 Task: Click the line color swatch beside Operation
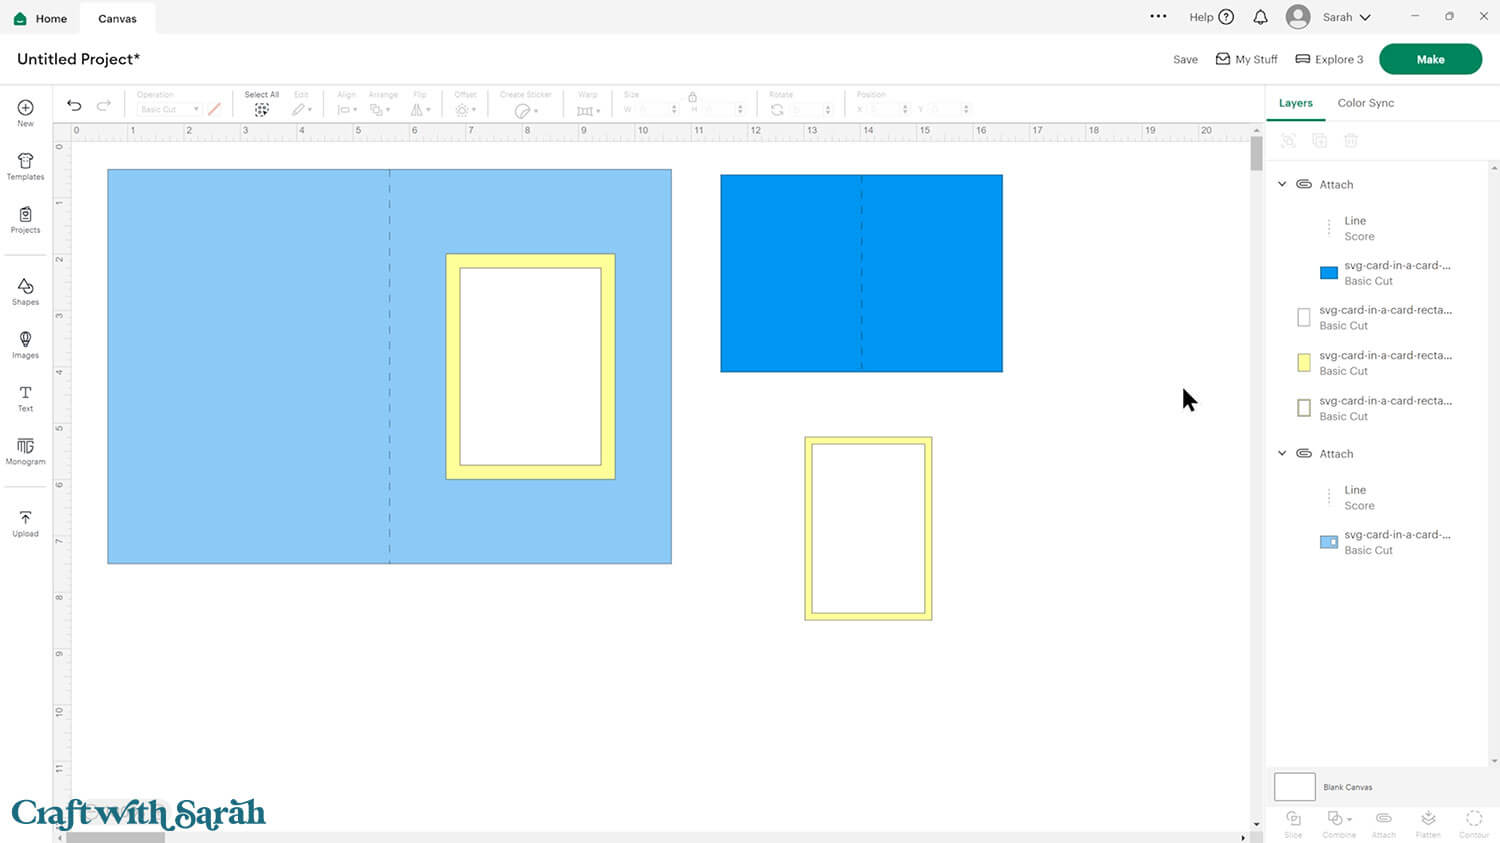pyautogui.click(x=214, y=109)
